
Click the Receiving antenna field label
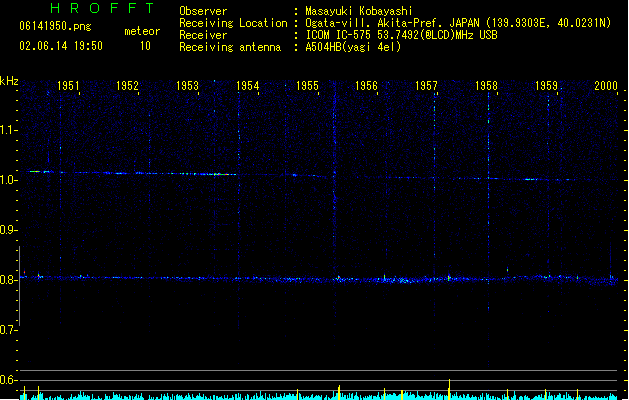230,47
